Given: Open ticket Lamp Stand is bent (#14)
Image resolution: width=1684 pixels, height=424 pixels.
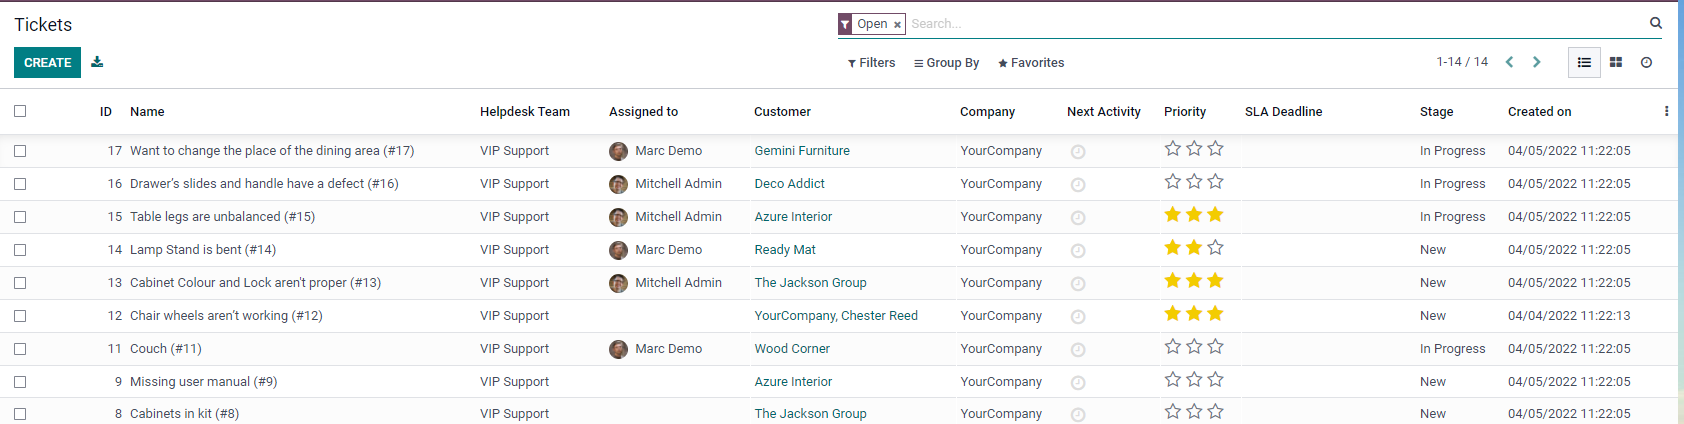Looking at the screenshot, I should point(203,250).
